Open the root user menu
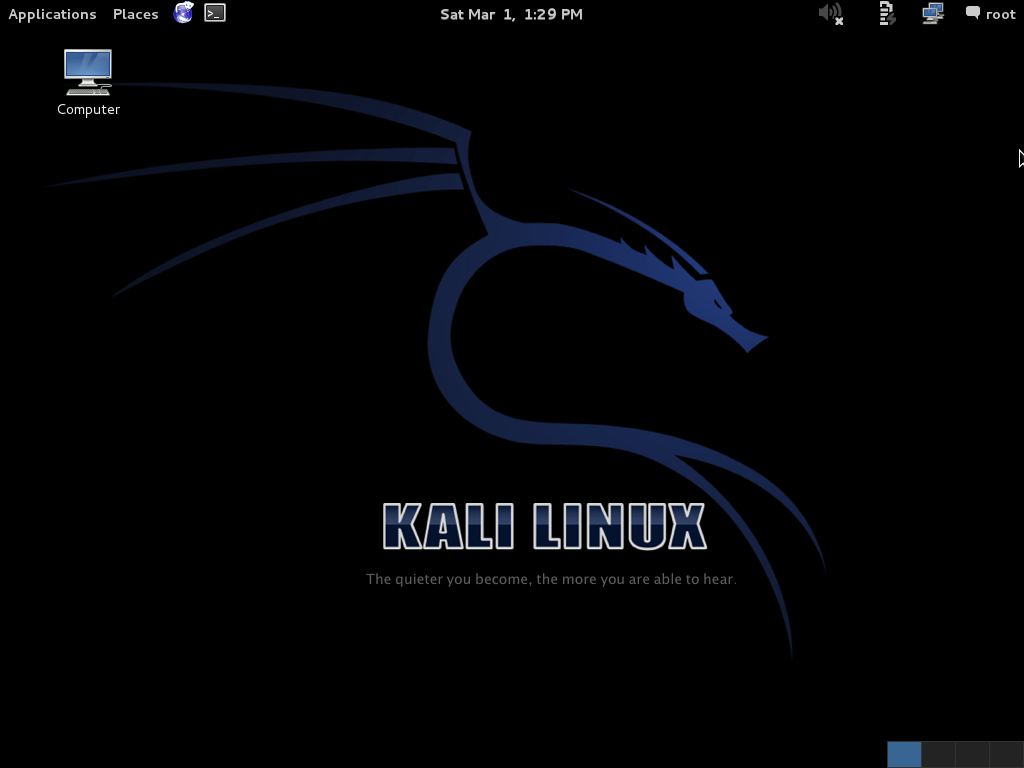This screenshot has width=1024, height=768. coord(991,14)
